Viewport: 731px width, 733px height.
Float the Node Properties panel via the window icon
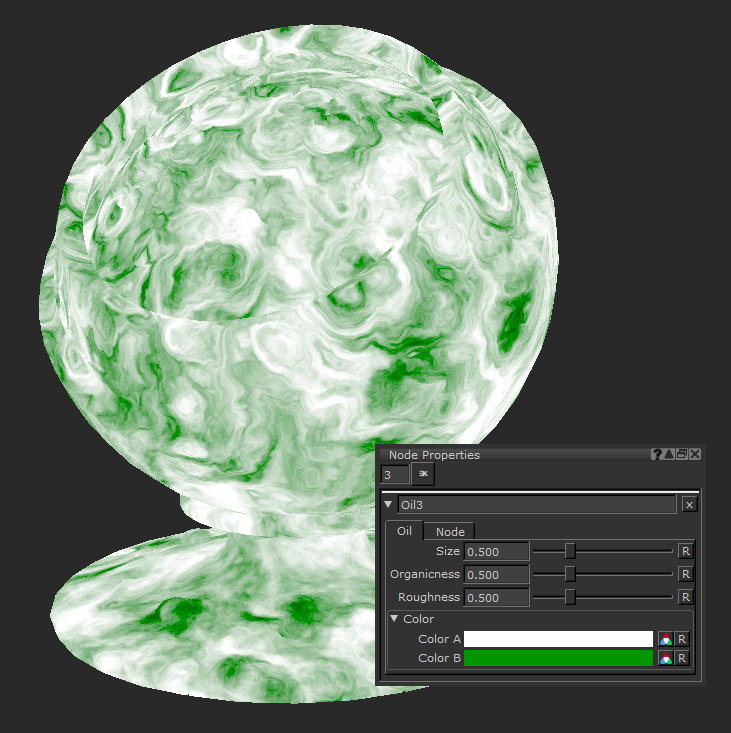pyautogui.click(x=682, y=455)
